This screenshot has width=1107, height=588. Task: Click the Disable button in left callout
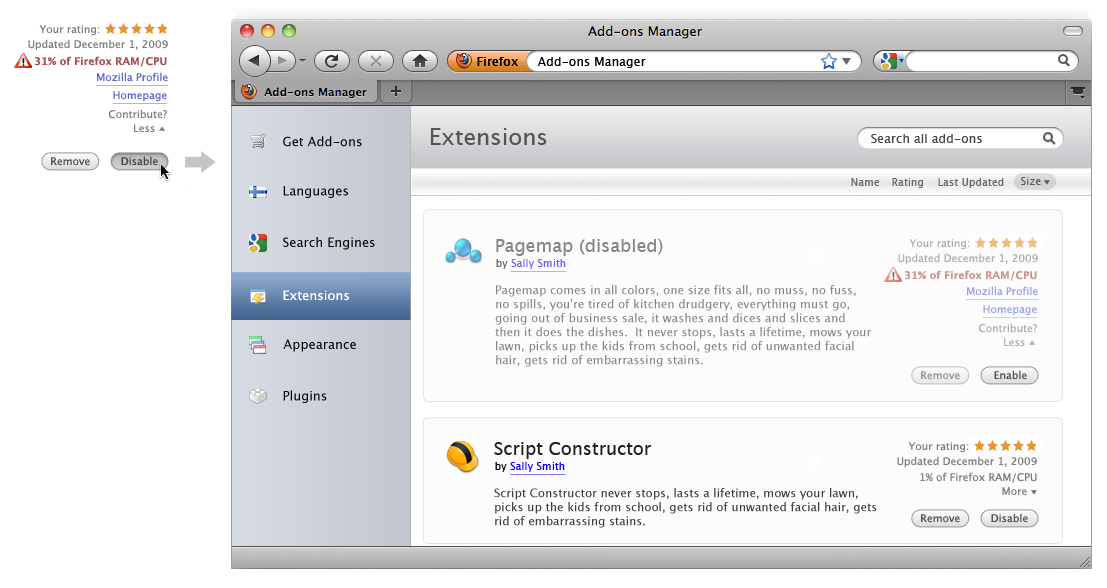(x=140, y=162)
